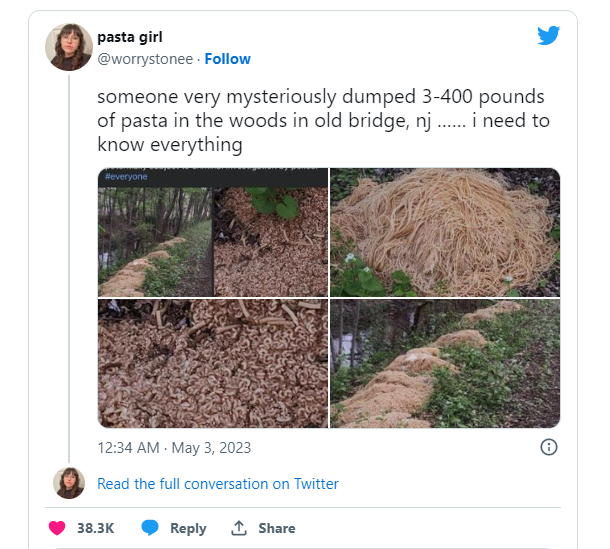Viewport: 610px width, 549px height.
Task: Click the Twitter bird logo icon
Action: pos(549,35)
